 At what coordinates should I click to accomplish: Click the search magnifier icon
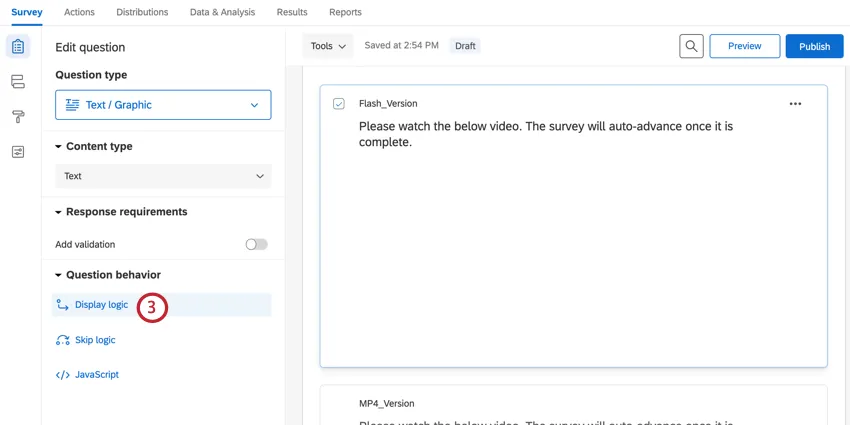tap(691, 46)
